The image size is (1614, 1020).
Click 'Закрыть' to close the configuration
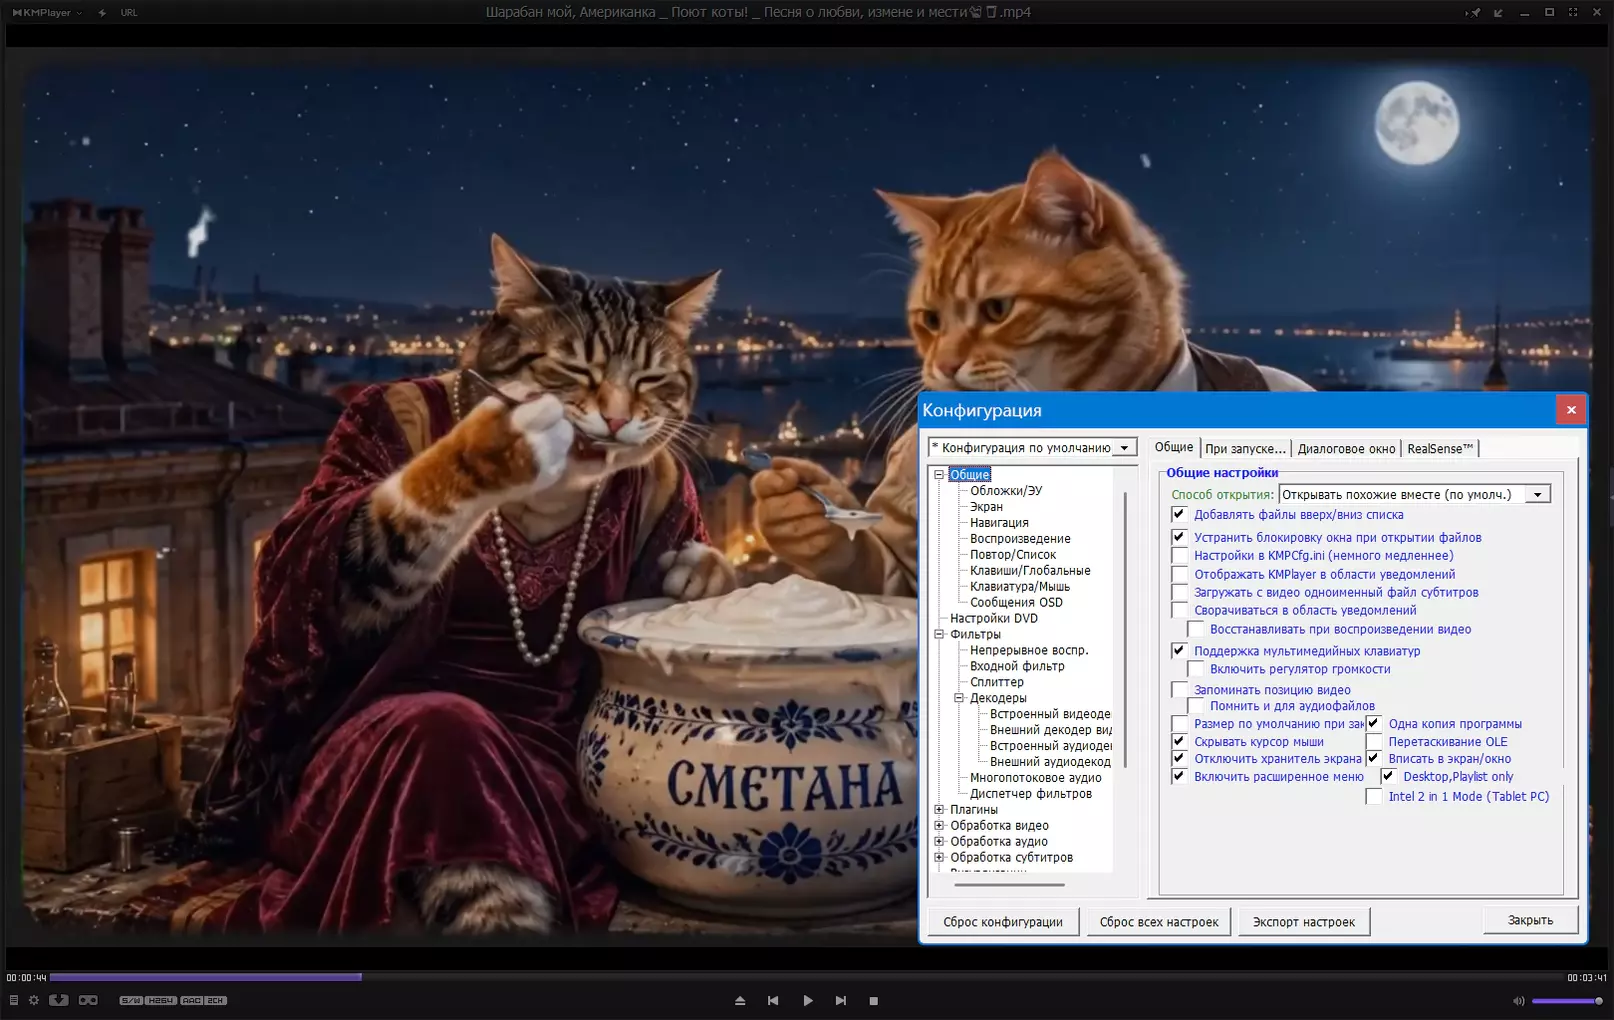point(1530,920)
